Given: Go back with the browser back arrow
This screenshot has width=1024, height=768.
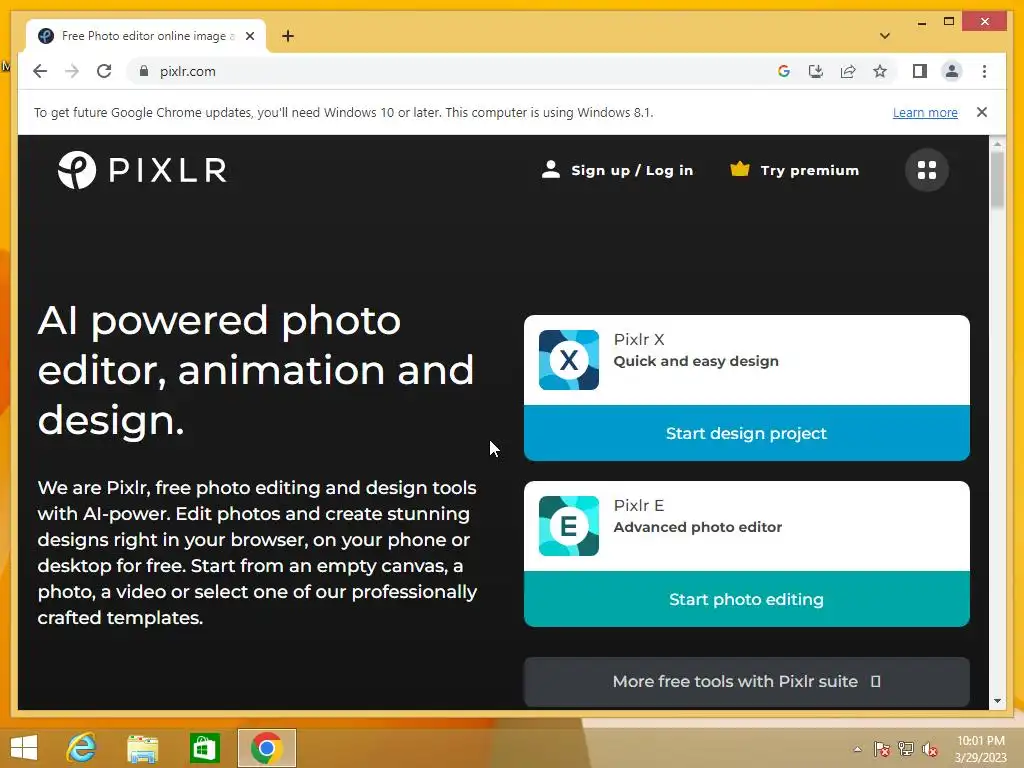Looking at the screenshot, I should pyautogui.click(x=40, y=71).
